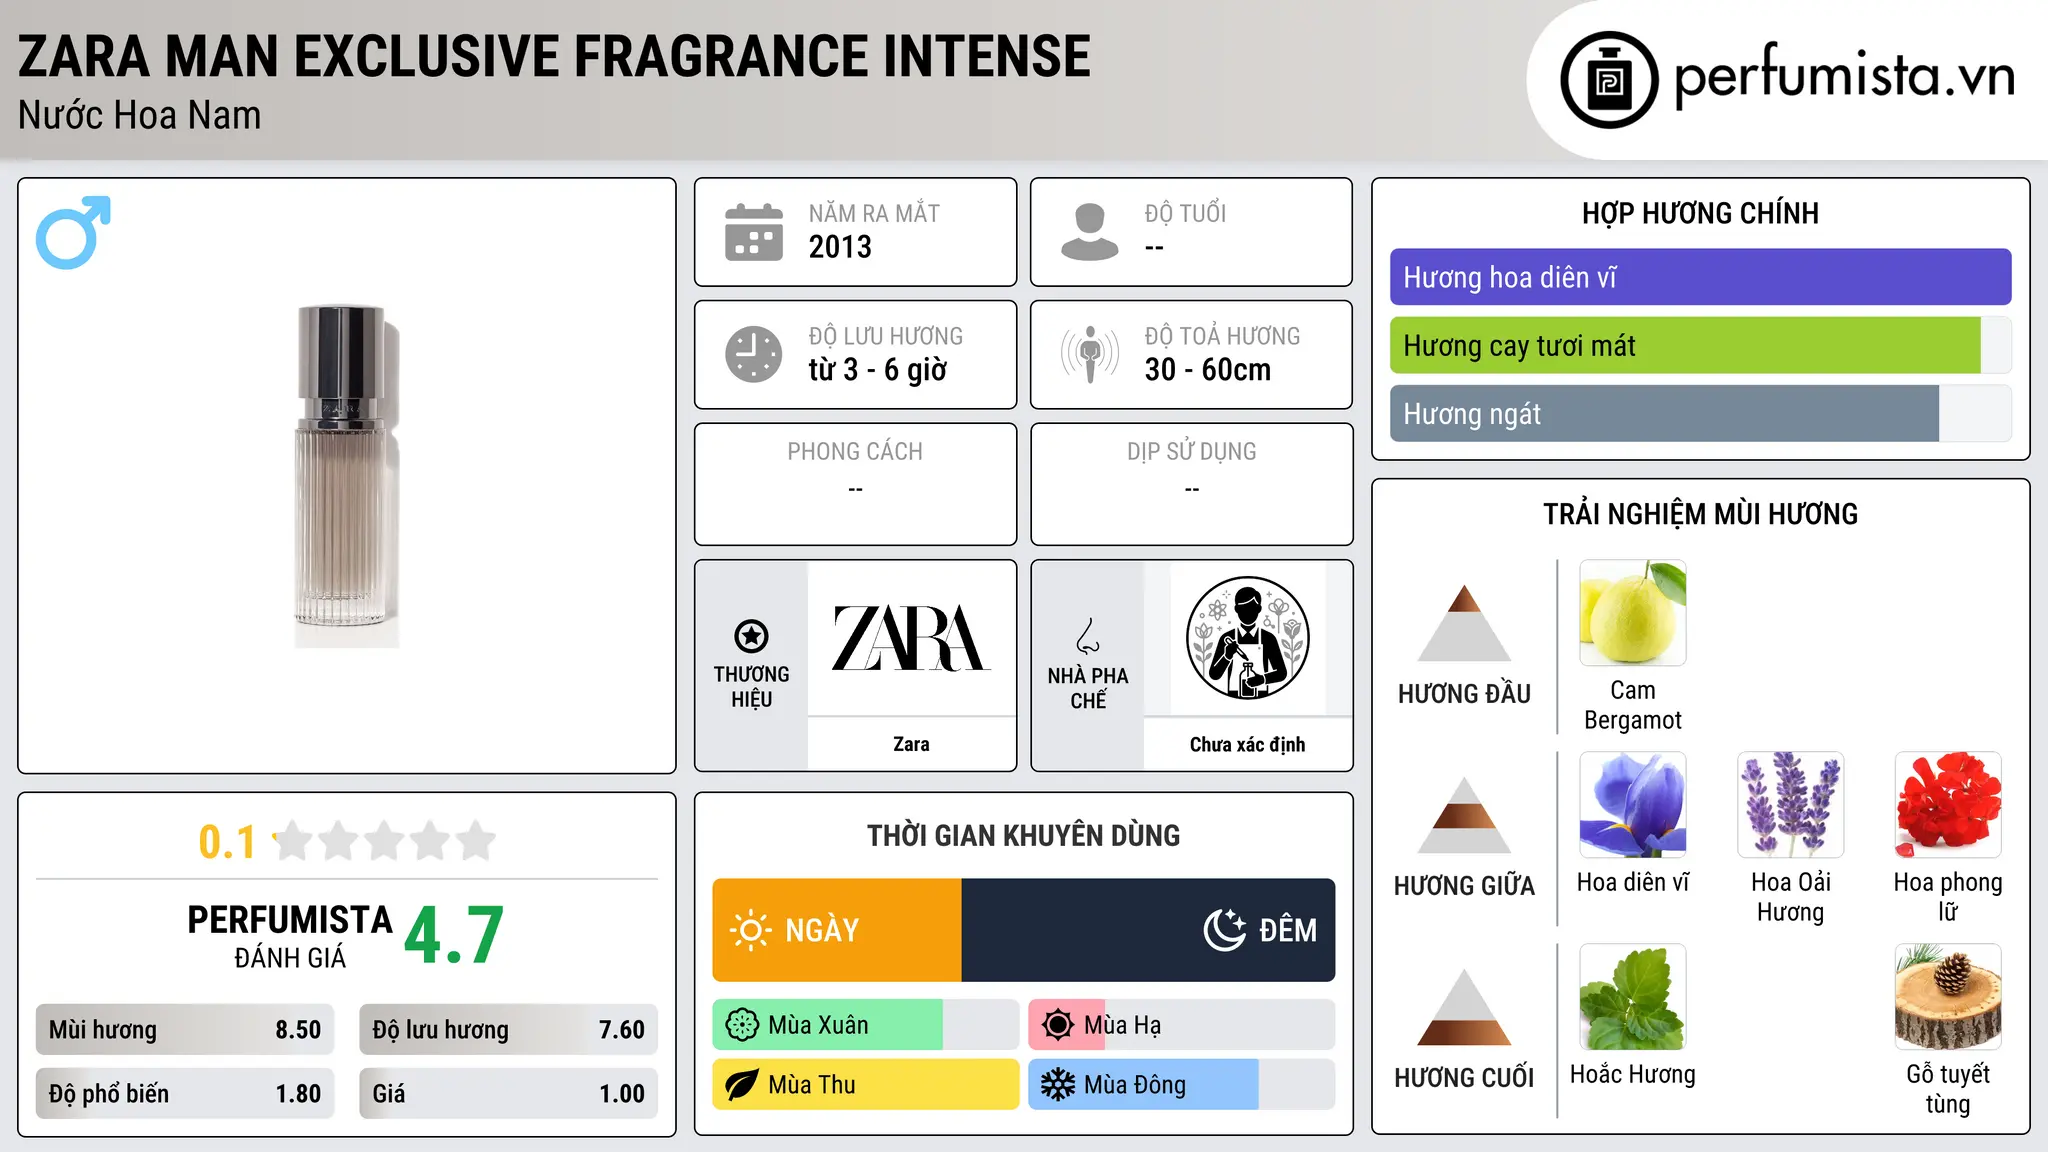Click the Độ lưu hương 7.60 score
This screenshot has width=2048, height=1152.
click(508, 1030)
